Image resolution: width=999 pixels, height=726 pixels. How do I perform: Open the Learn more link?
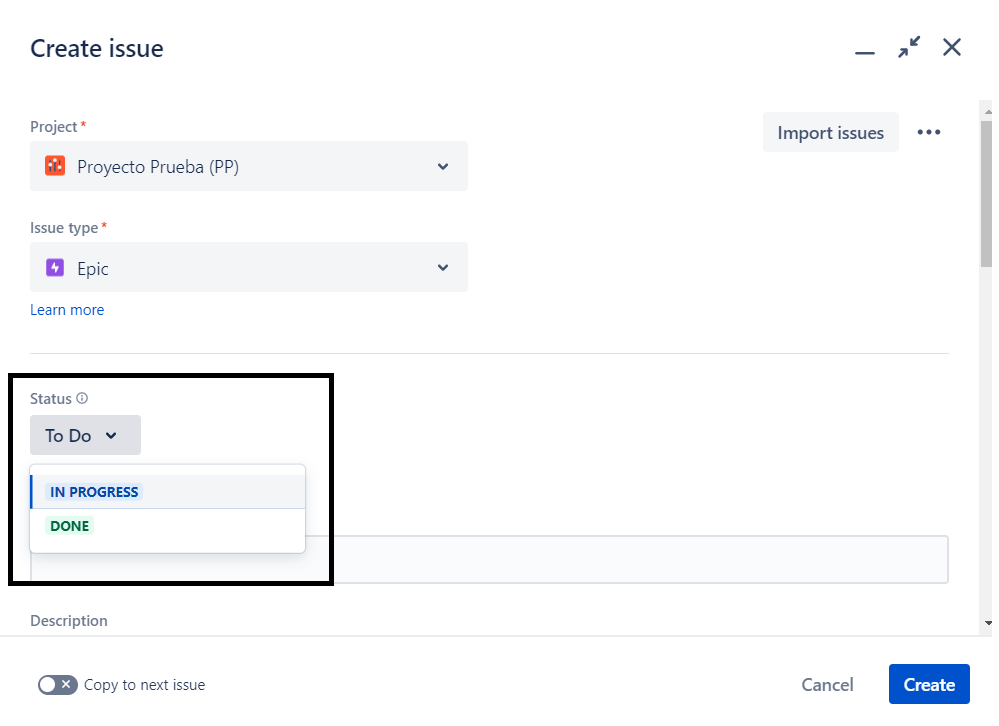pyautogui.click(x=67, y=310)
